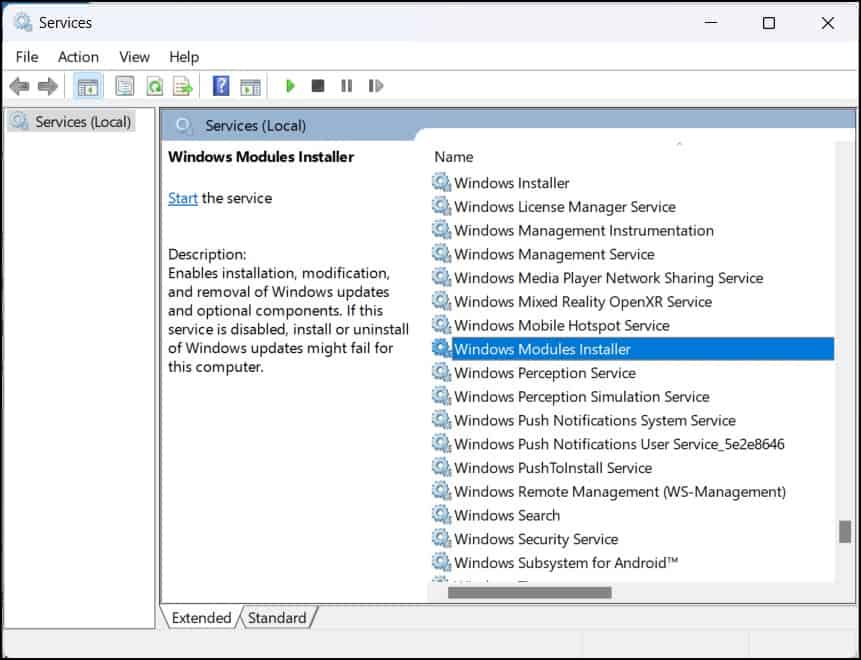Viewport: 861px width, 660px height.
Task: Sort list by the Name column header
Action: (454, 157)
